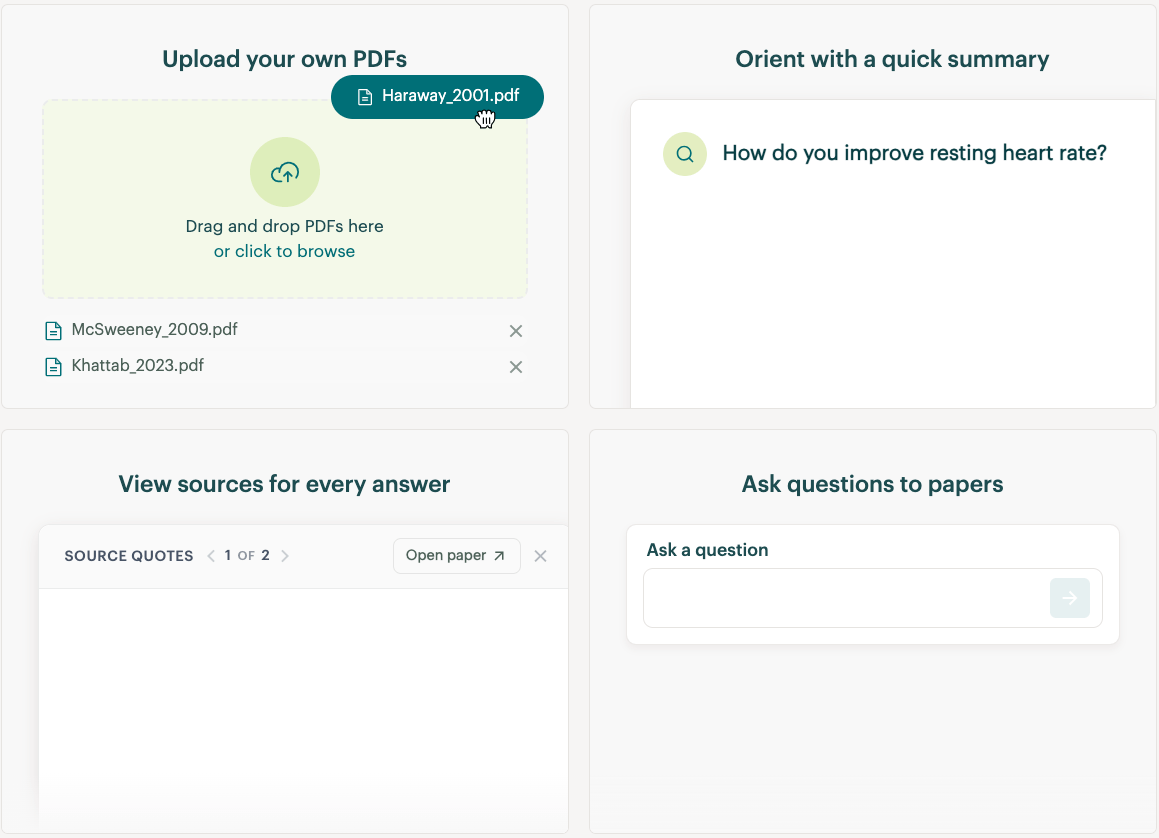Viewport: 1159px width, 838px height.
Task: Click the Open paper button
Action: click(x=456, y=556)
